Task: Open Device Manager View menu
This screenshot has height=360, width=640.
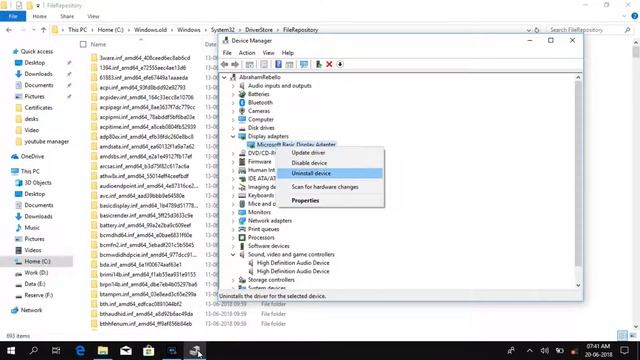Action: coord(268,53)
